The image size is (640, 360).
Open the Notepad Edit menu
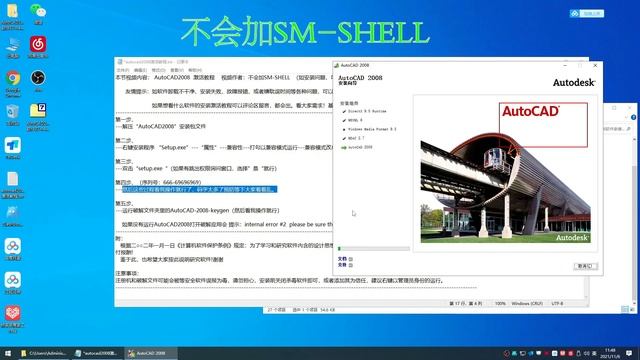(140, 70)
